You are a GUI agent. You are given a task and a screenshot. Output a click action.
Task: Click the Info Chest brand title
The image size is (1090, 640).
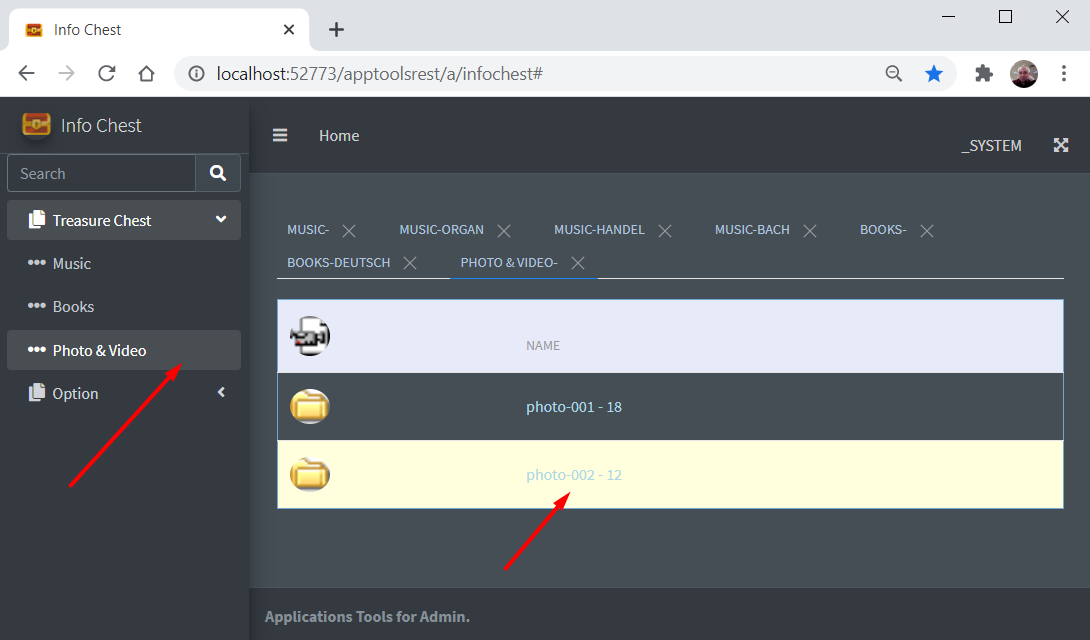[101, 125]
